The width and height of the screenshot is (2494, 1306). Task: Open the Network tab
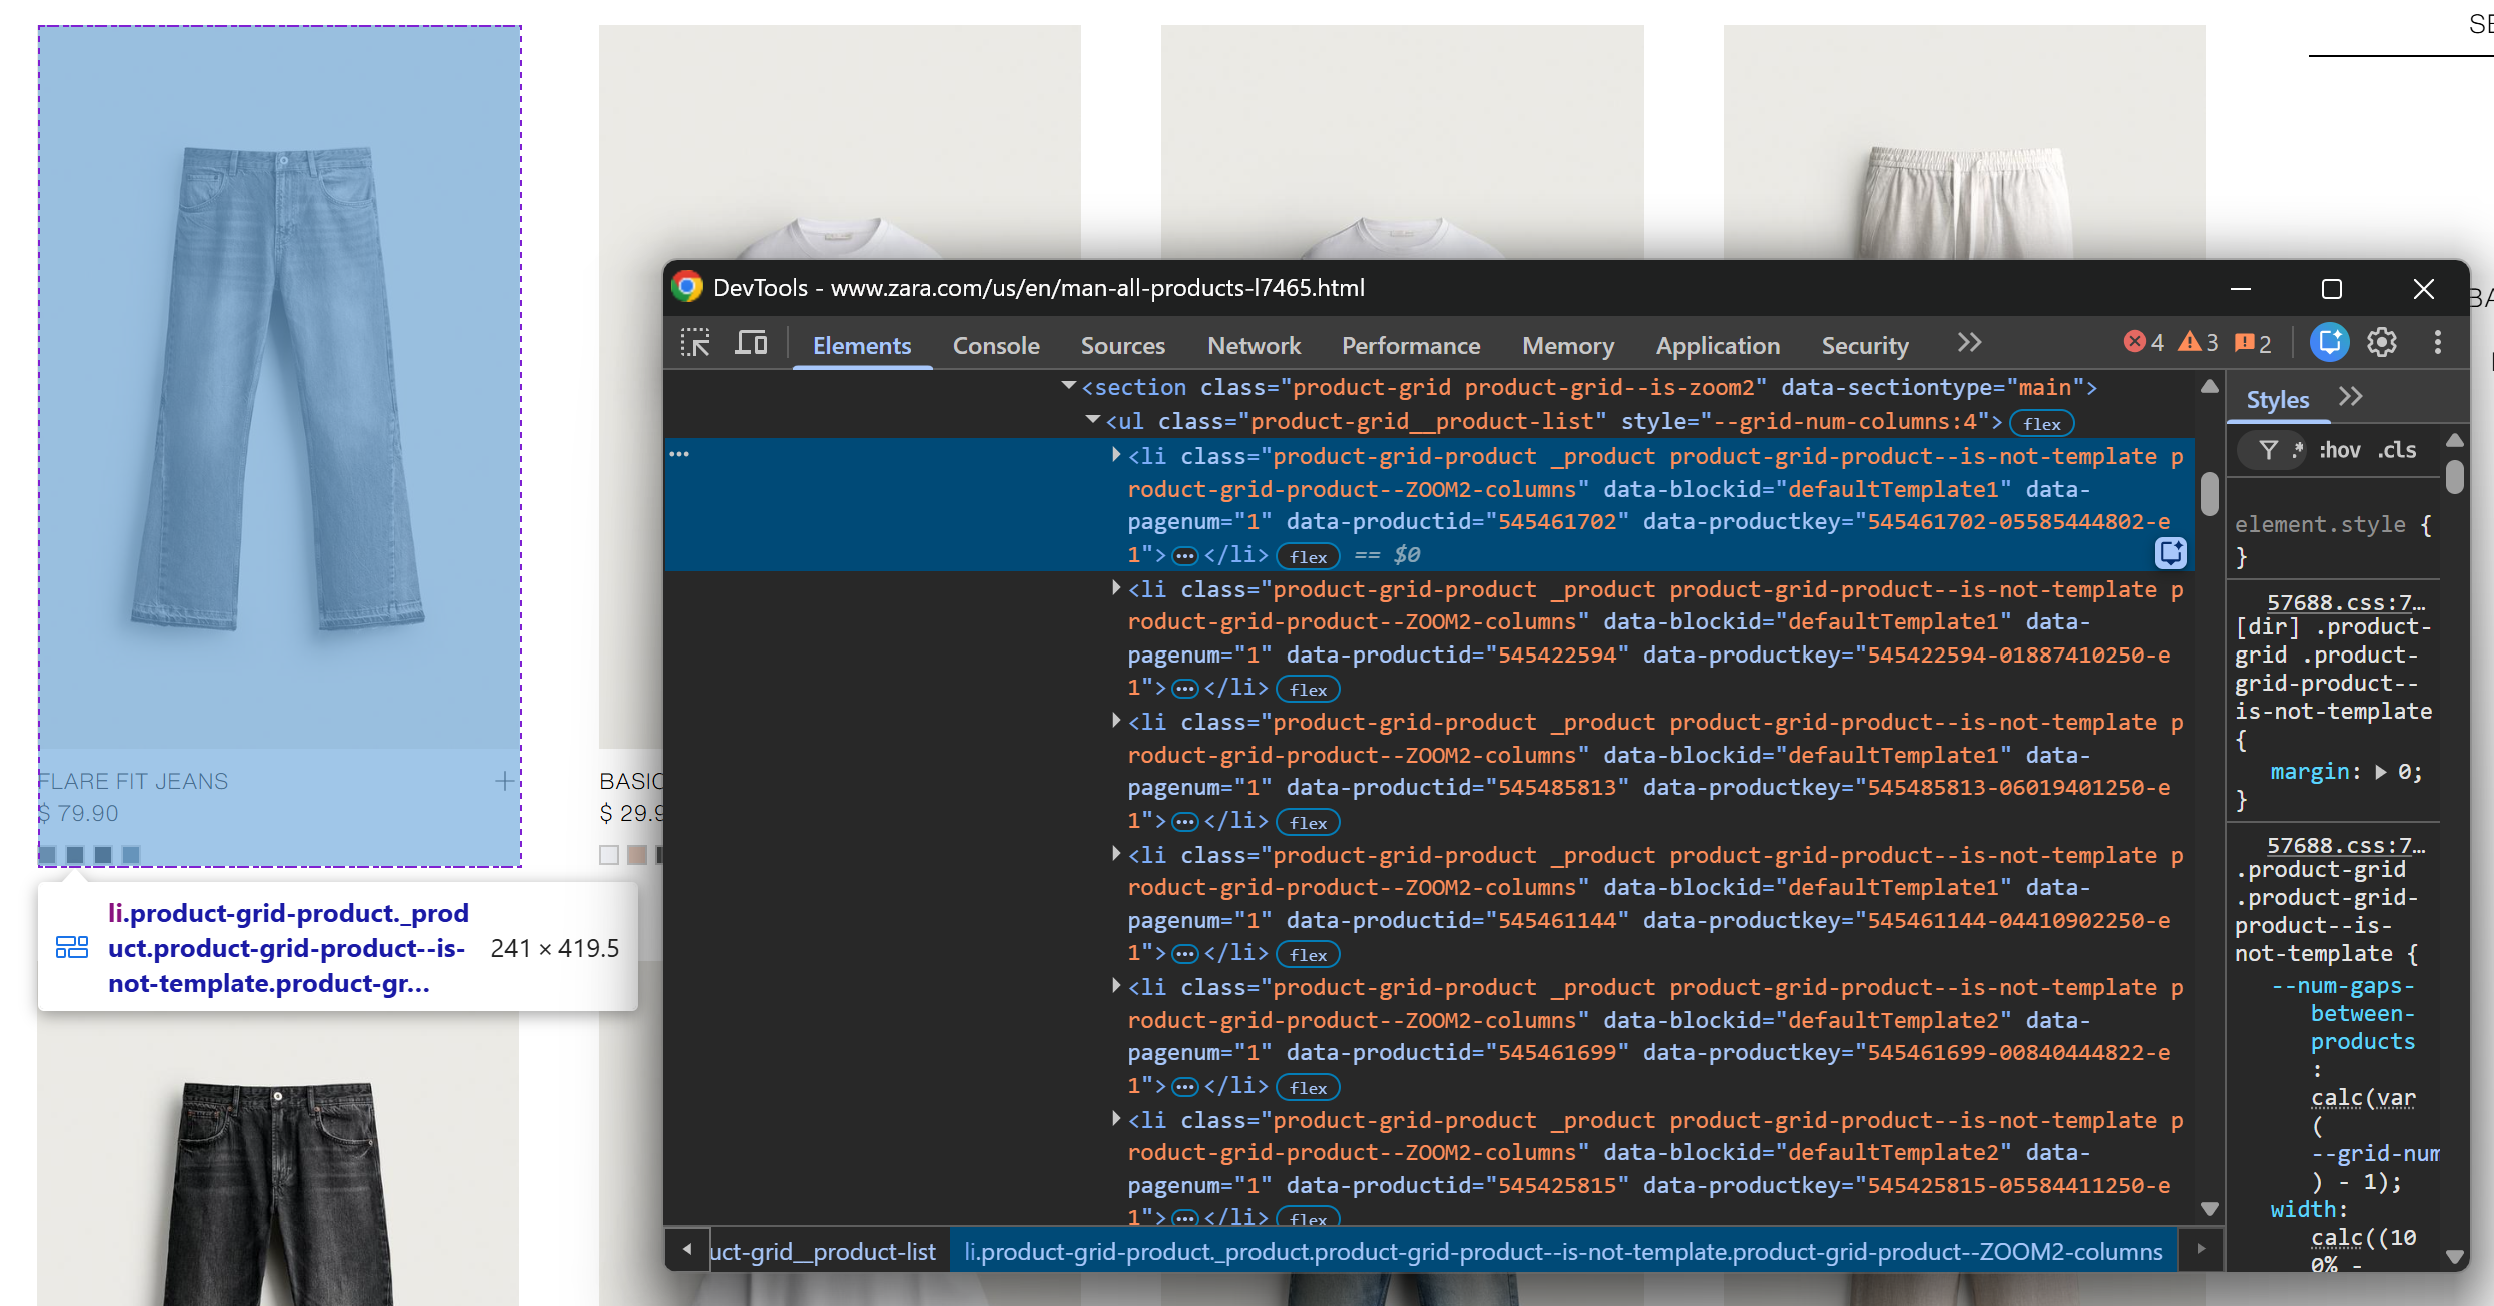coord(1254,345)
